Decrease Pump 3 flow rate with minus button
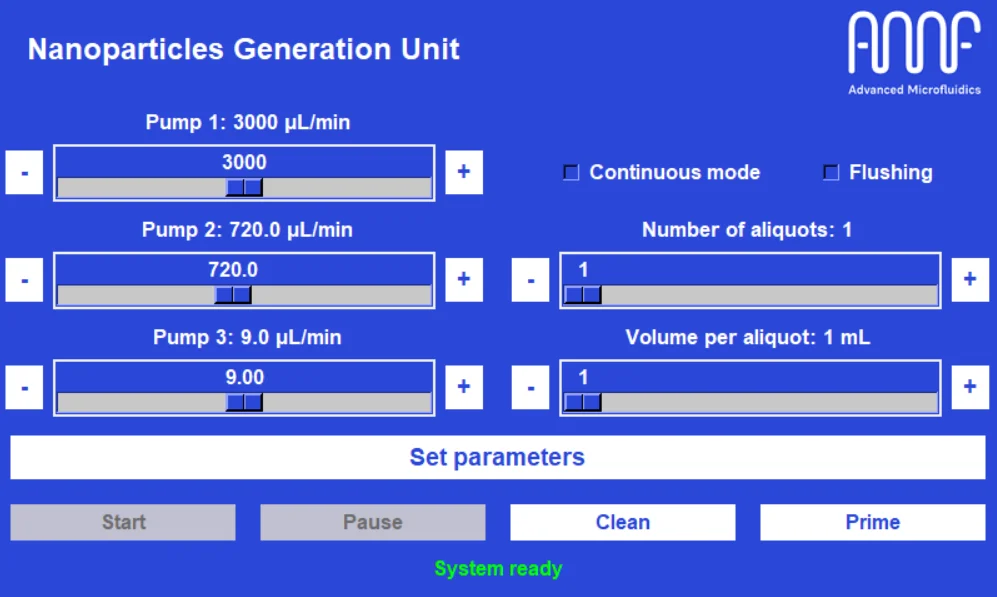 coord(23,387)
